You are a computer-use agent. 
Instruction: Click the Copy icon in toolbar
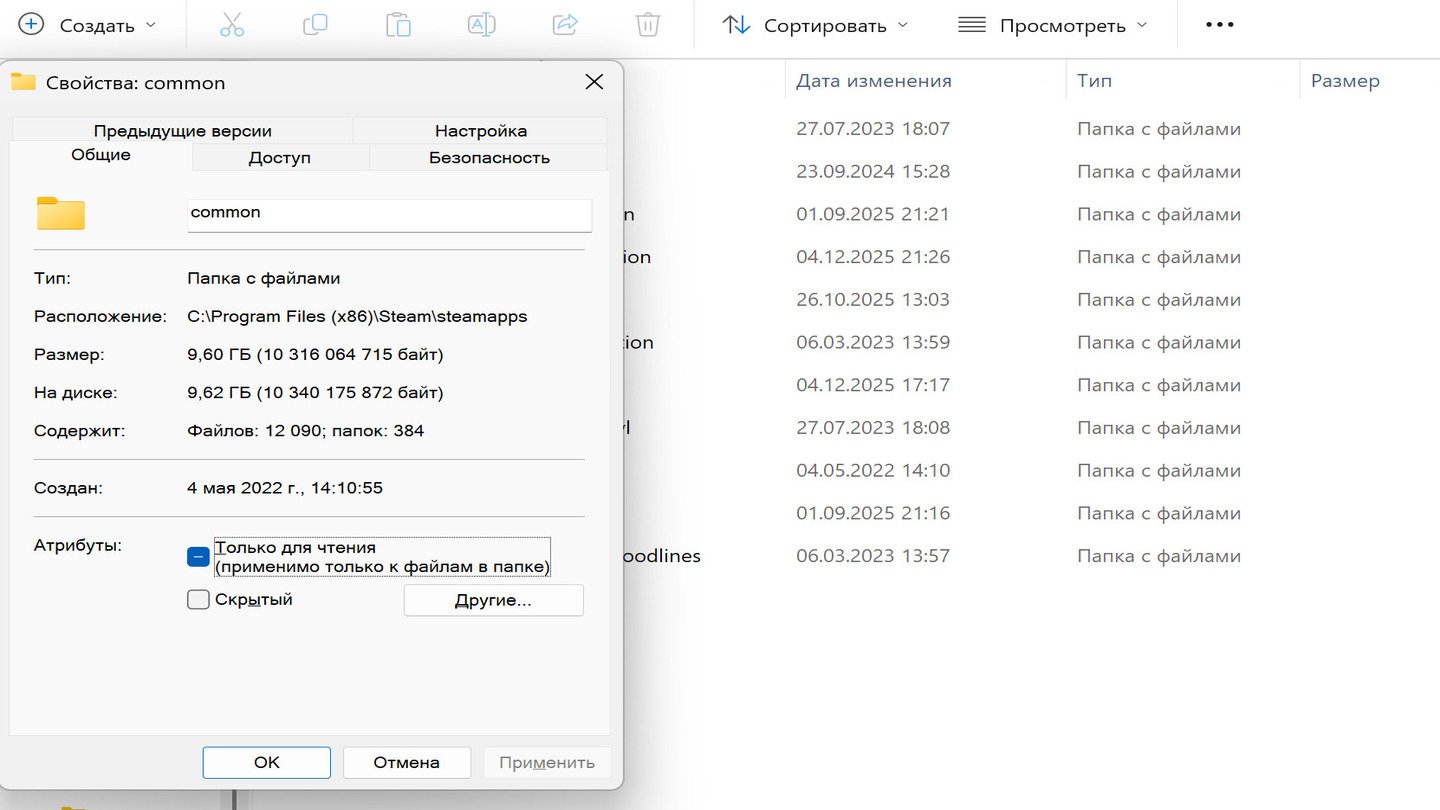click(x=315, y=25)
